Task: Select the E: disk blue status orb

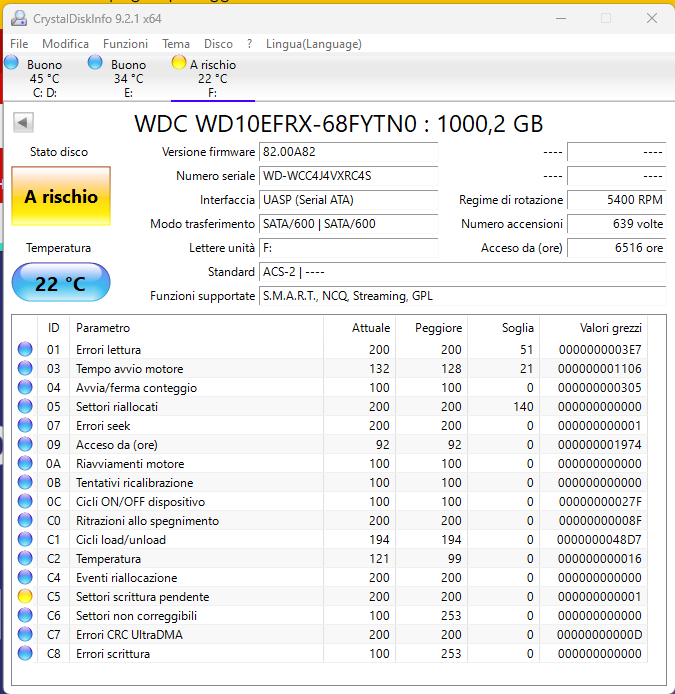Action: 95,63
